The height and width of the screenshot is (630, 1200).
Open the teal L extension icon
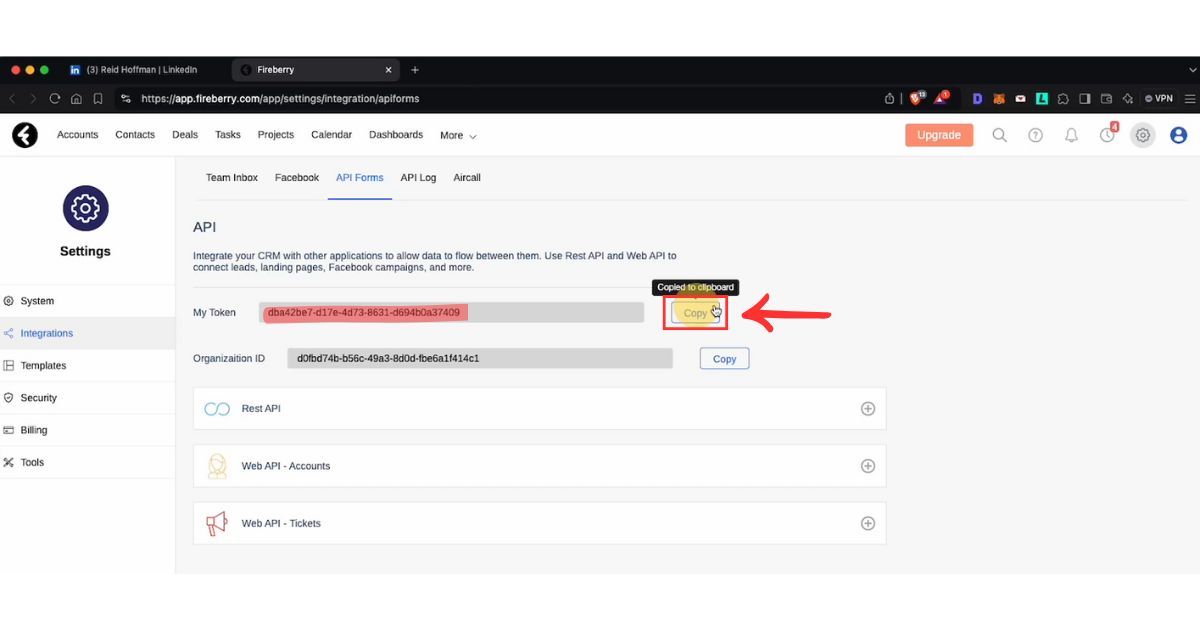pos(1041,99)
